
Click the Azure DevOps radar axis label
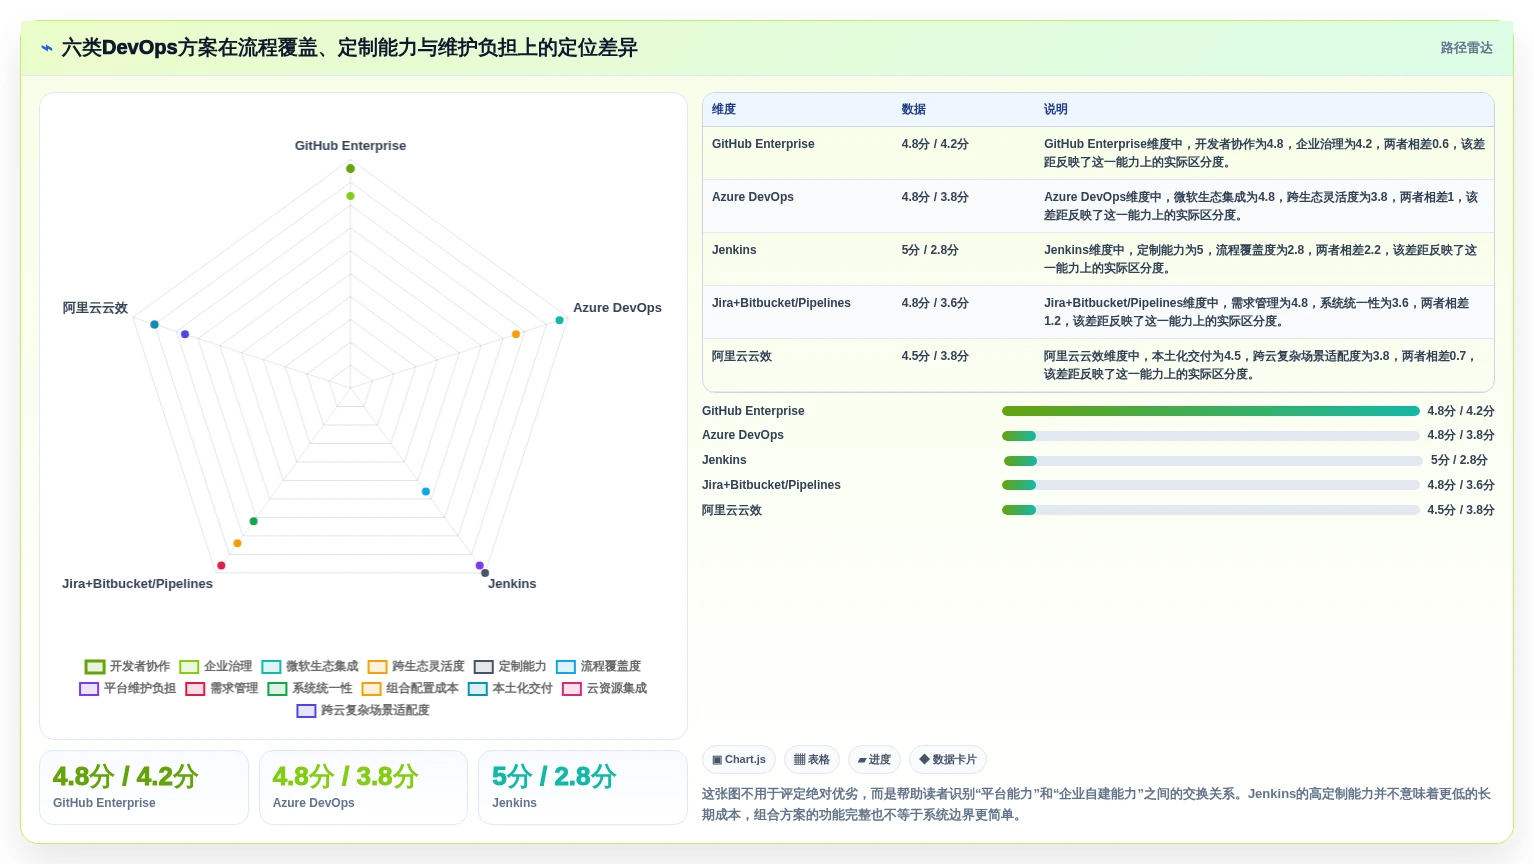[617, 307]
